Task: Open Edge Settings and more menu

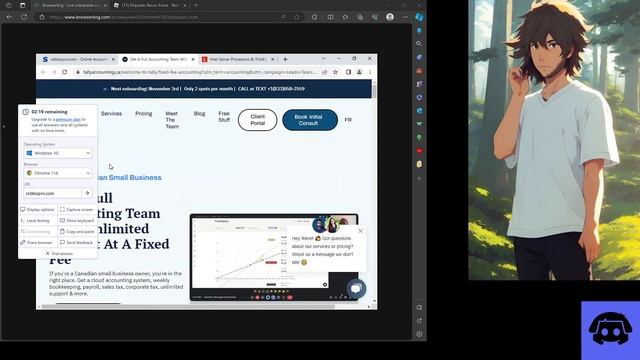Action: point(405,17)
